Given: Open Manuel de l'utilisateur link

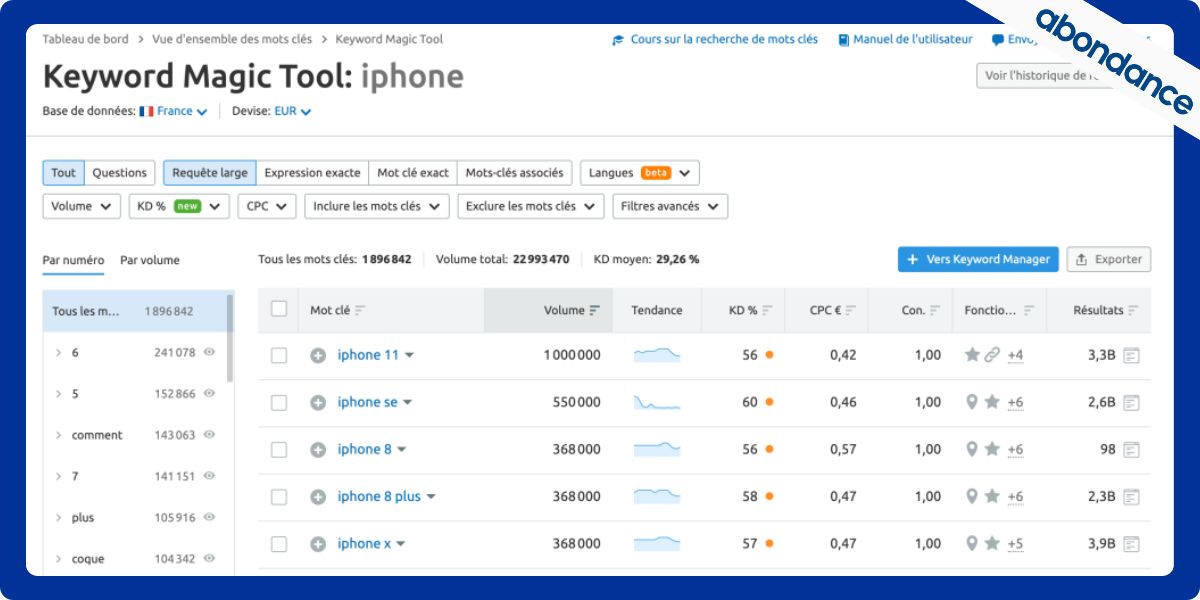Looking at the screenshot, I should tap(905, 40).
